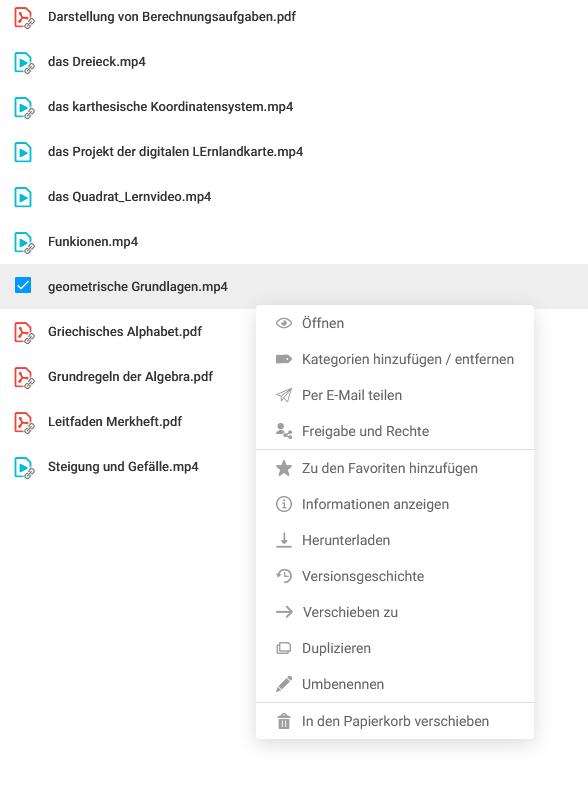Image resolution: width=588 pixels, height=791 pixels.
Task: Open Griechisches Alphabet.pdf file name
Action: (125, 331)
